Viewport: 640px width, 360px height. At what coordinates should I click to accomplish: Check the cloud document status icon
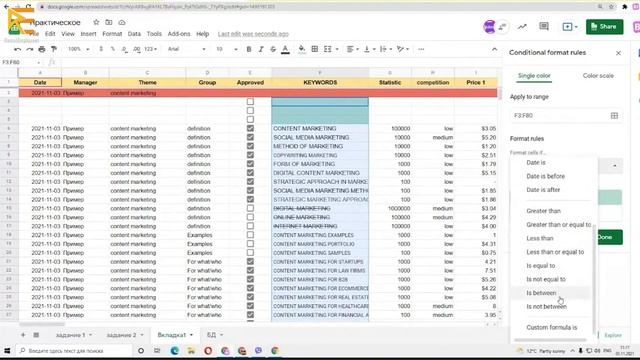(x=122, y=22)
